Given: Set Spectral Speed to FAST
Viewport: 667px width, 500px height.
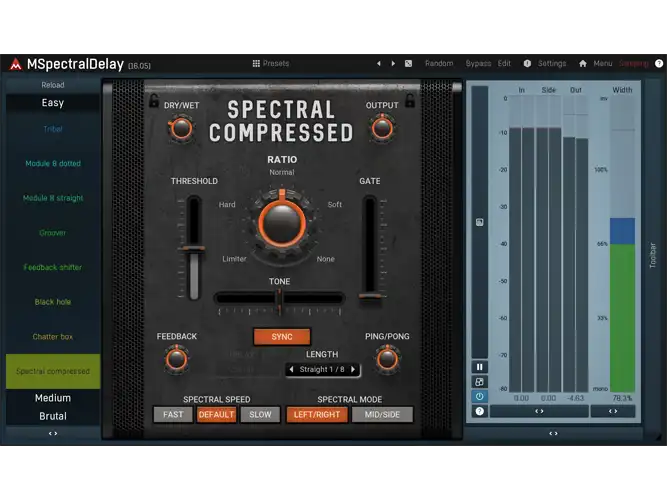Looking at the screenshot, I should point(173,414).
